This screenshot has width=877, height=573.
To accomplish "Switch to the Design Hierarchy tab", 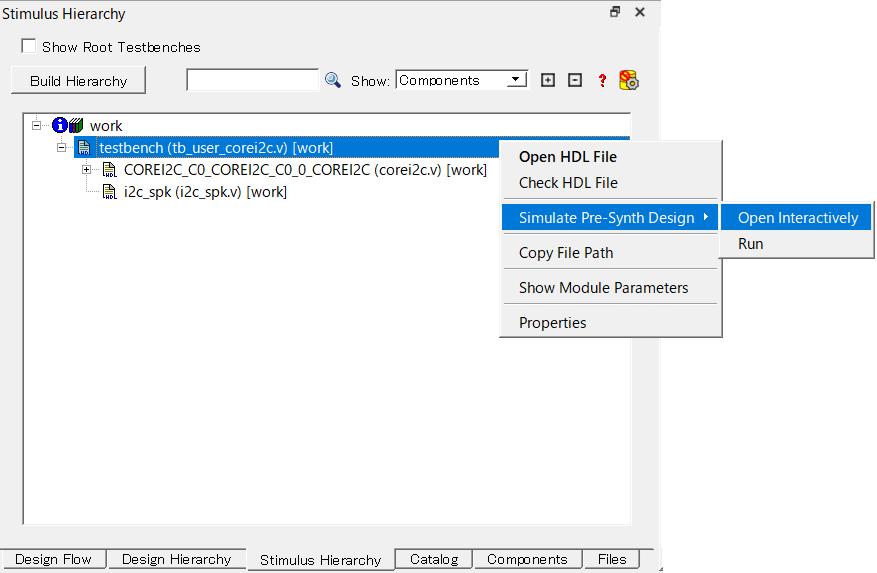I will tap(176, 559).
